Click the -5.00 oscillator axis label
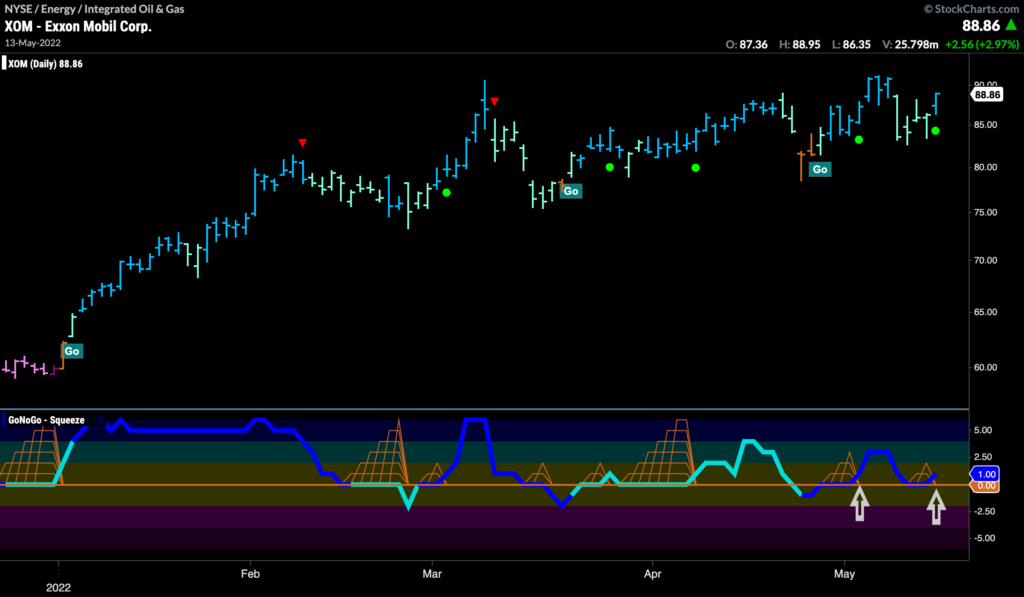Image resolution: width=1024 pixels, height=597 pixels. [x=982, y=538]
